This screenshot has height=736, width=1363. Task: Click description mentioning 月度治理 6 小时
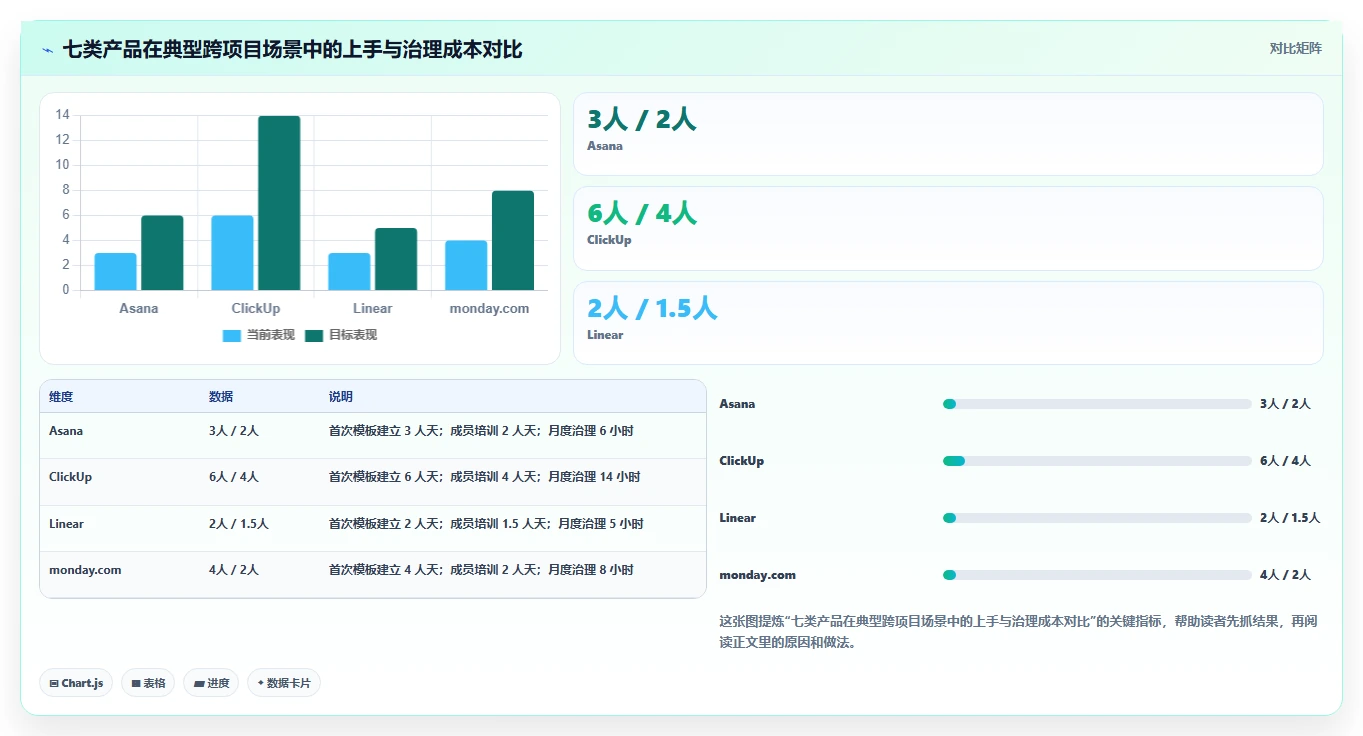[481, 431]
